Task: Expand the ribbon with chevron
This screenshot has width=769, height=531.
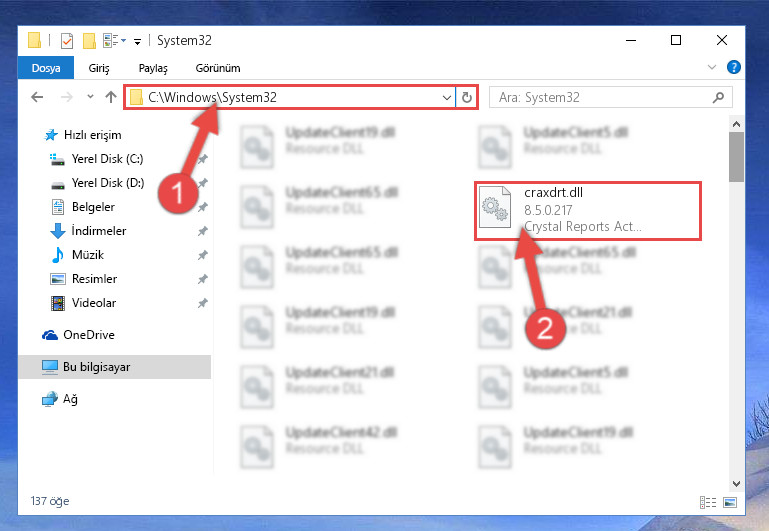Action: coord(712,67)
